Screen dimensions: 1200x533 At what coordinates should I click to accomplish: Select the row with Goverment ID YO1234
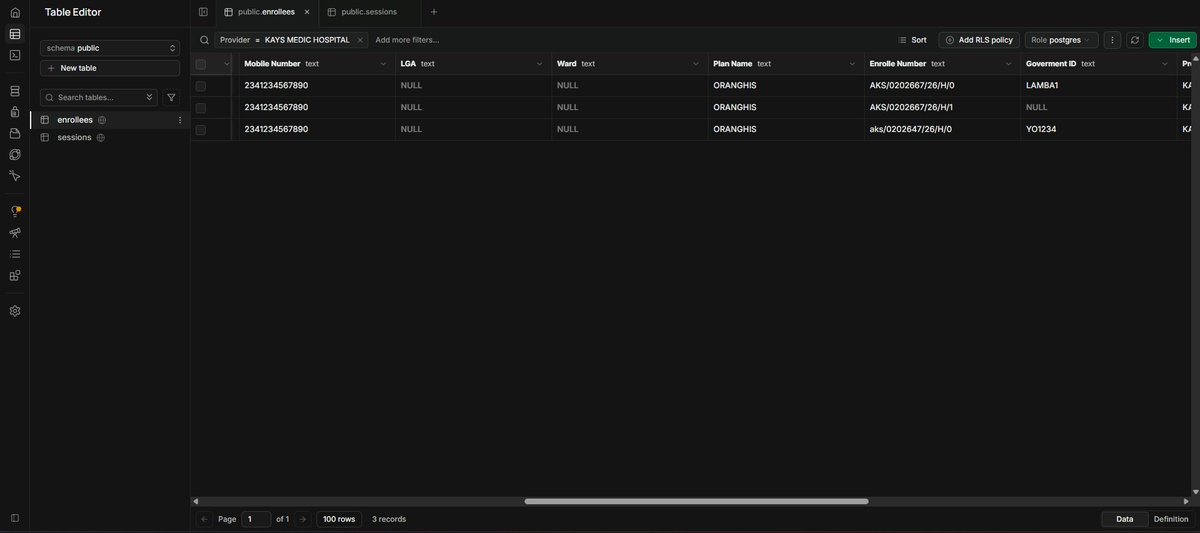coord(201,130)
